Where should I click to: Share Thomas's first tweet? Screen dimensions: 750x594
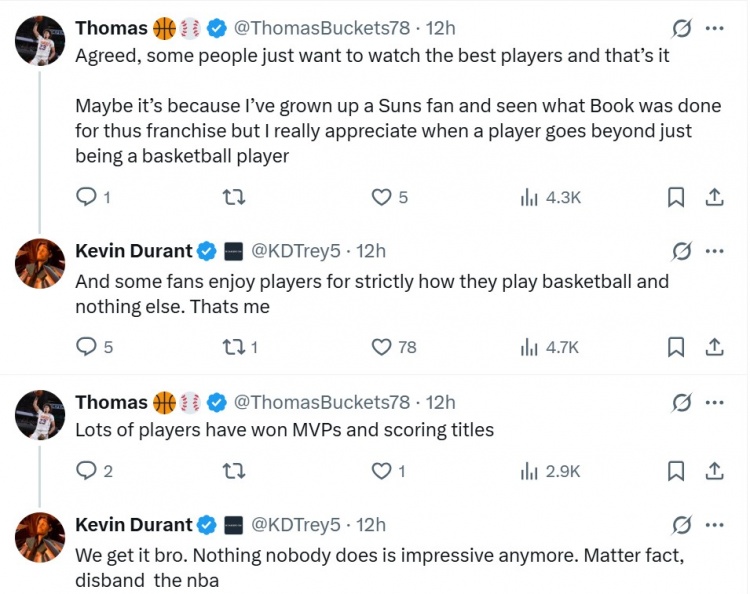click(x=714, y=198)
